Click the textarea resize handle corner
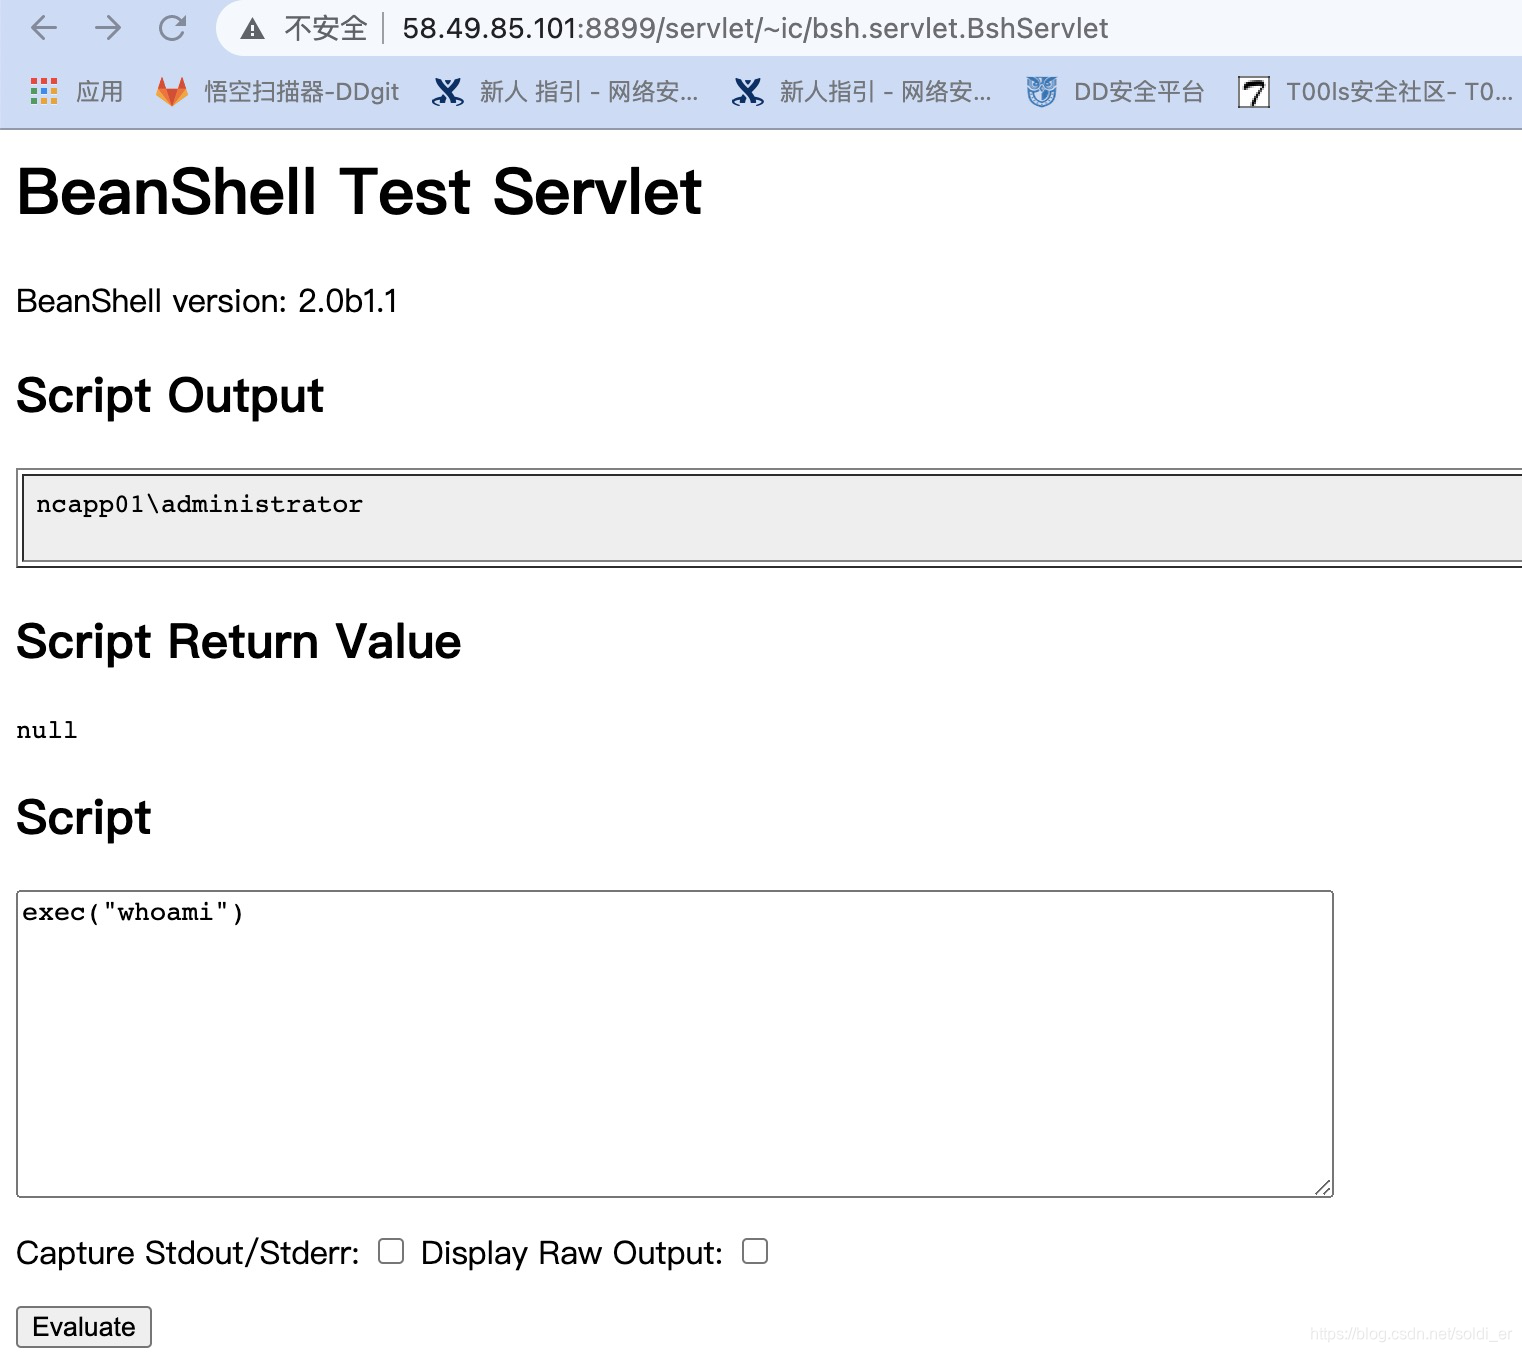Screen dimensions: 1522x1352 click(1323, 1187)
